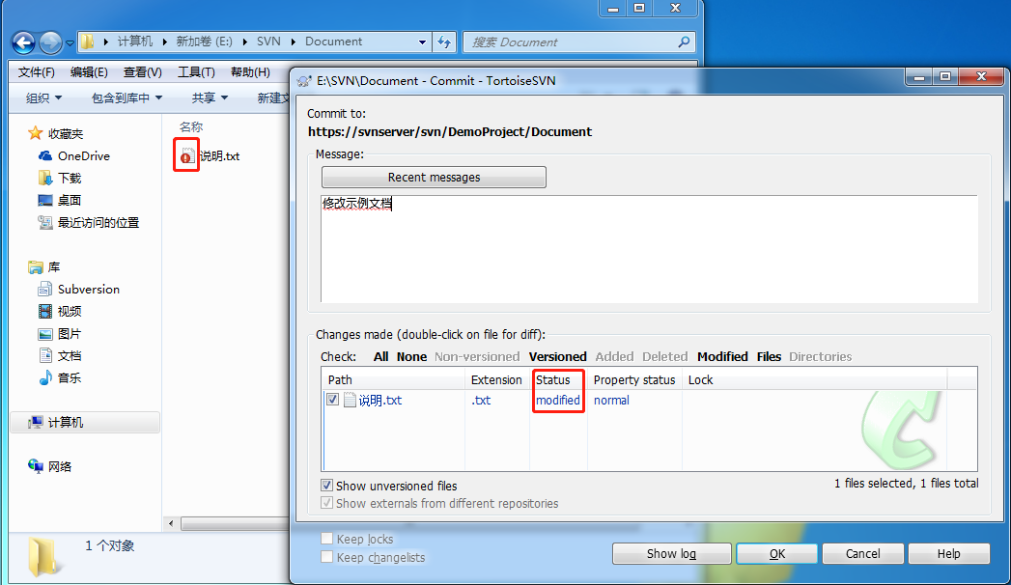Toggle Show externals from different repositories
The image size is (1011, 585).
pos(327,503)
